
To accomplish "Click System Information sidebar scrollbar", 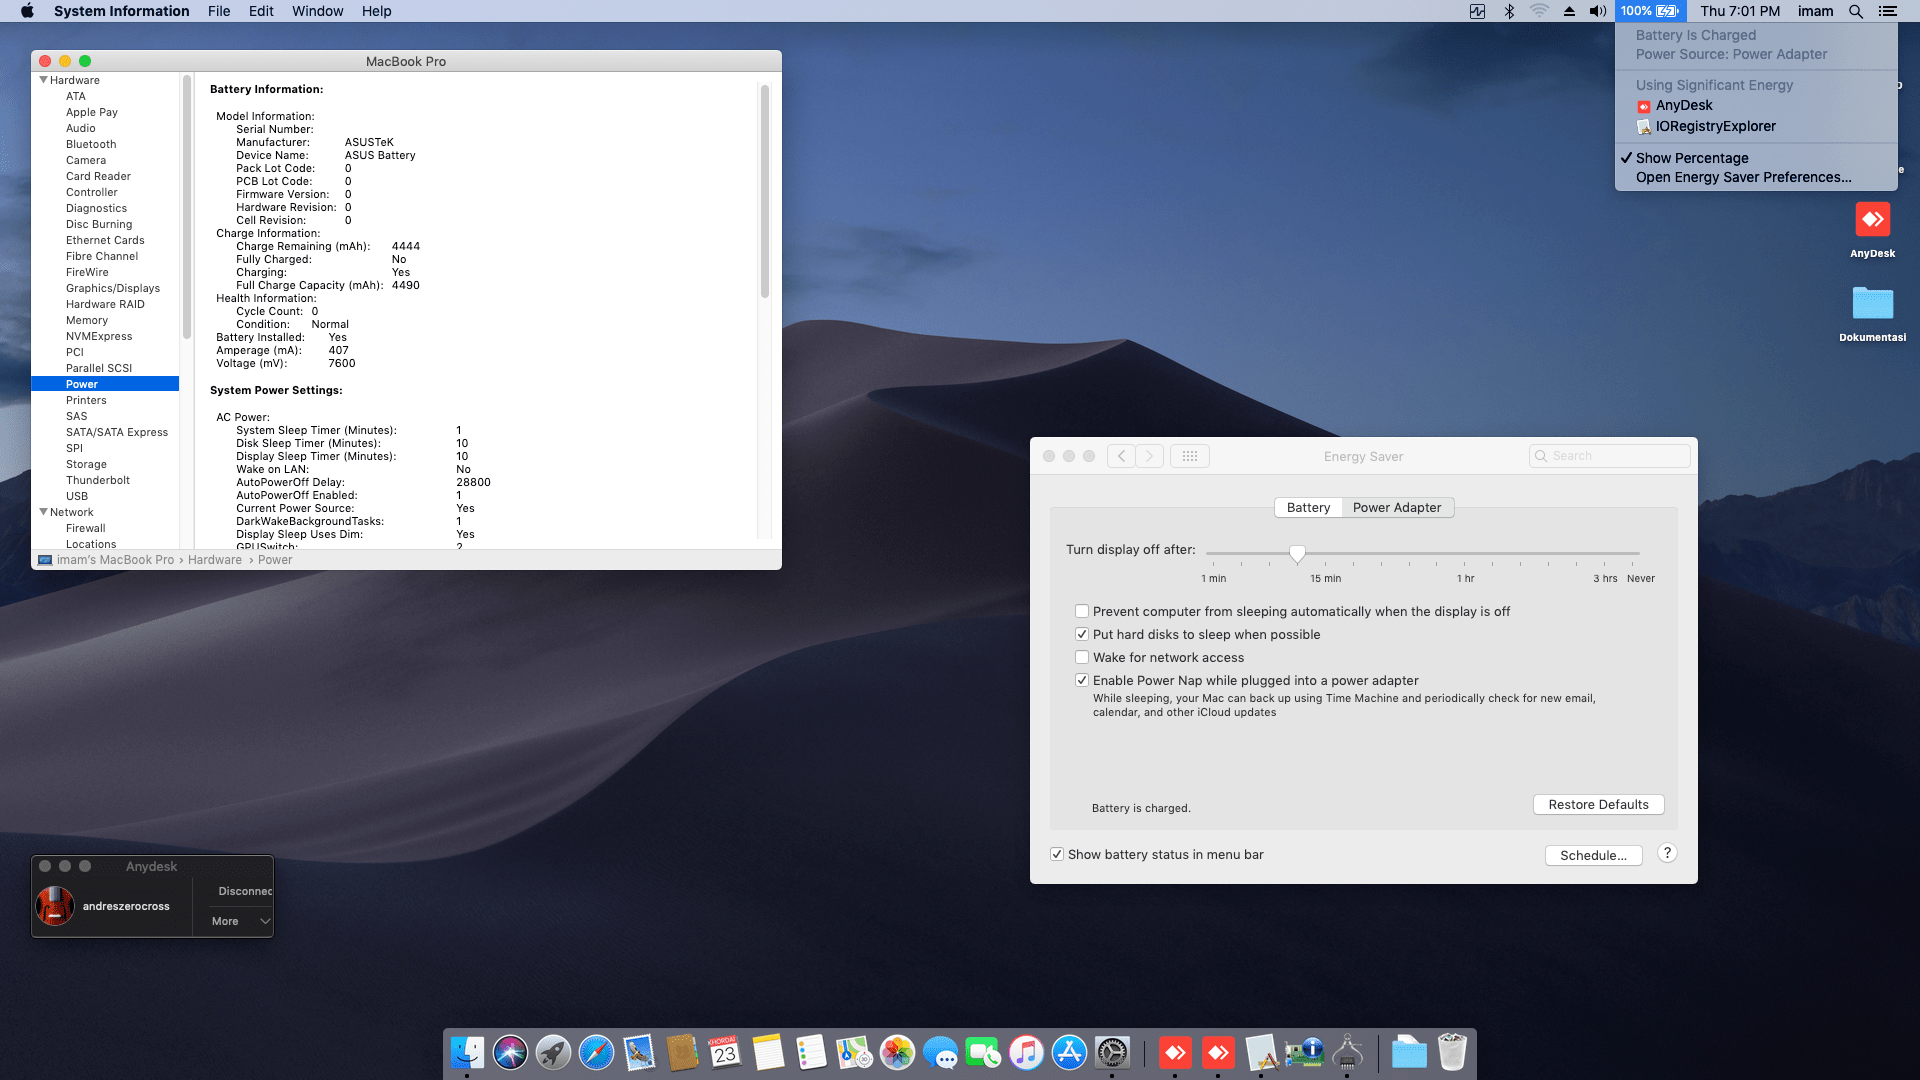I will (x=186, y=205).
